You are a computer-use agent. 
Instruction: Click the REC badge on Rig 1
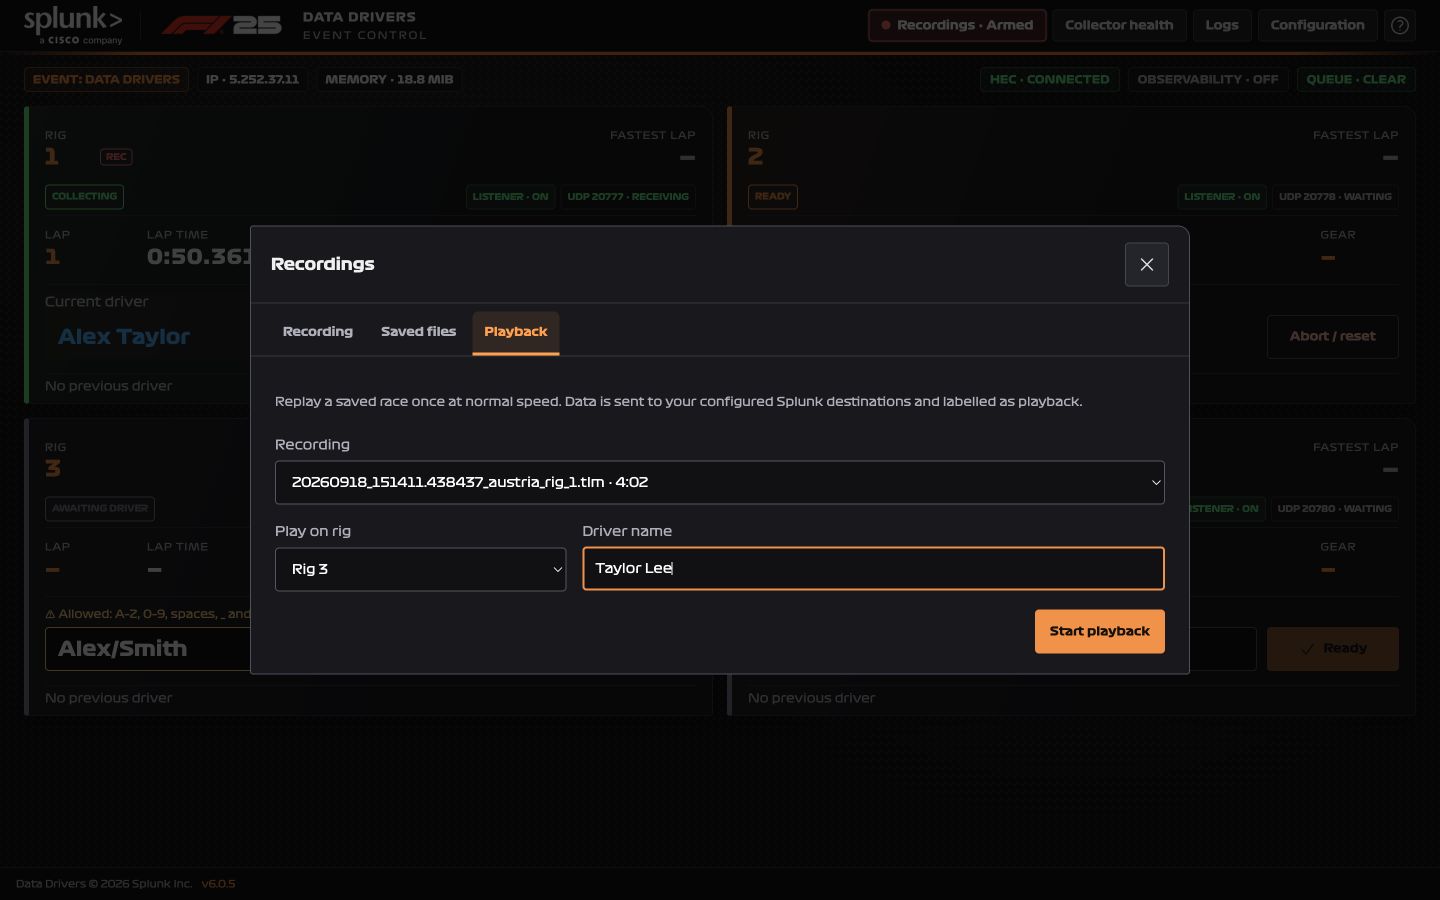click(116, 157)
